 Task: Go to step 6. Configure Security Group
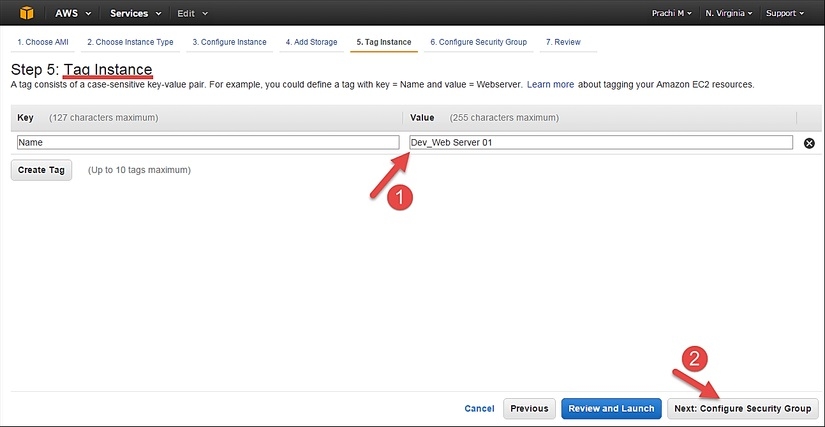pyautogui.click(x=478, y=42)
